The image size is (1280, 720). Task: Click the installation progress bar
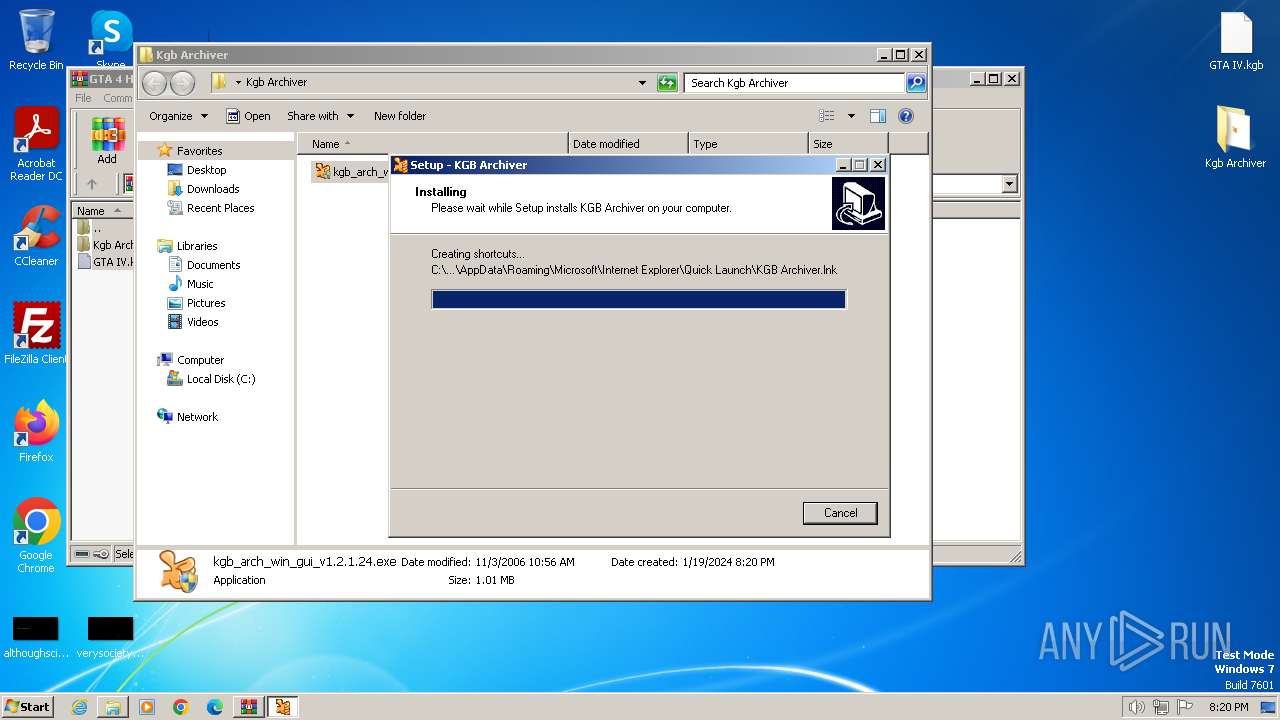638,299
